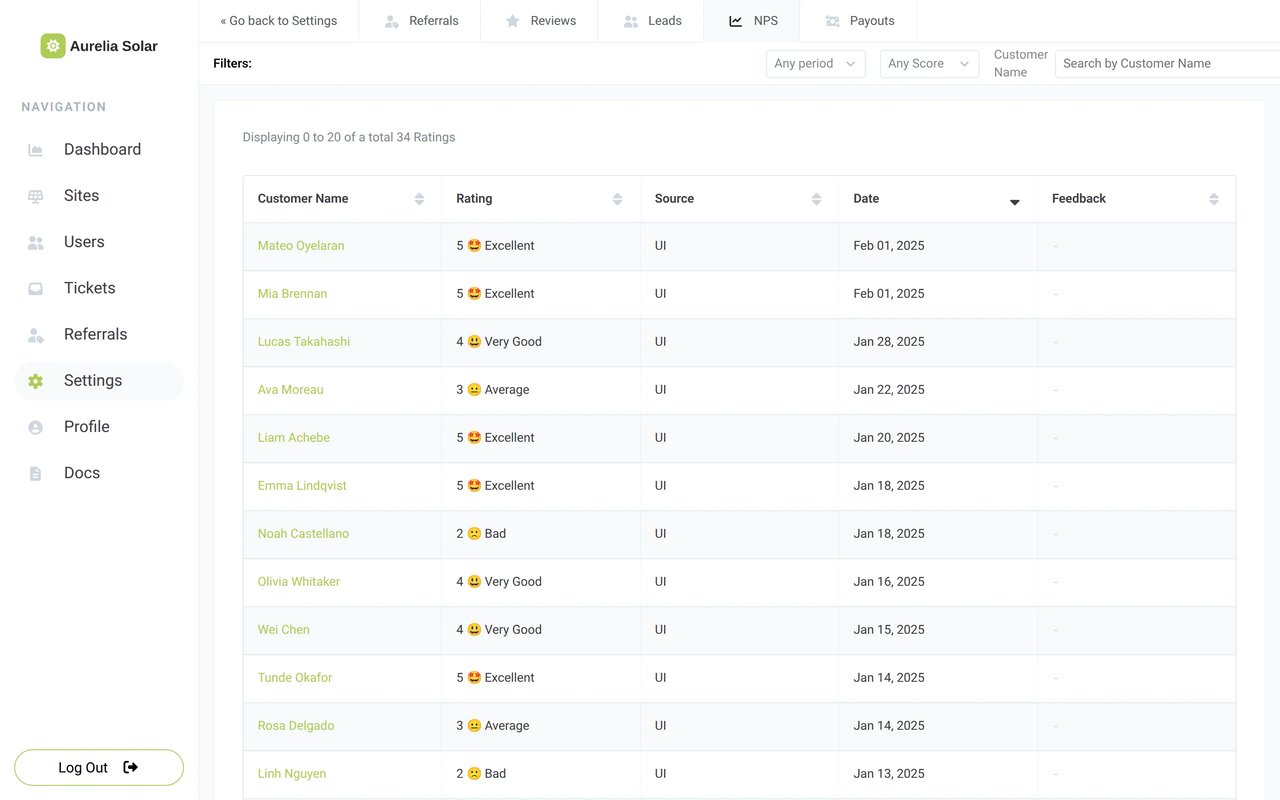This screenshot has height=800, width=1280.
Task: Click the Dashboard chart icon in sidebar
Action: 36,150
